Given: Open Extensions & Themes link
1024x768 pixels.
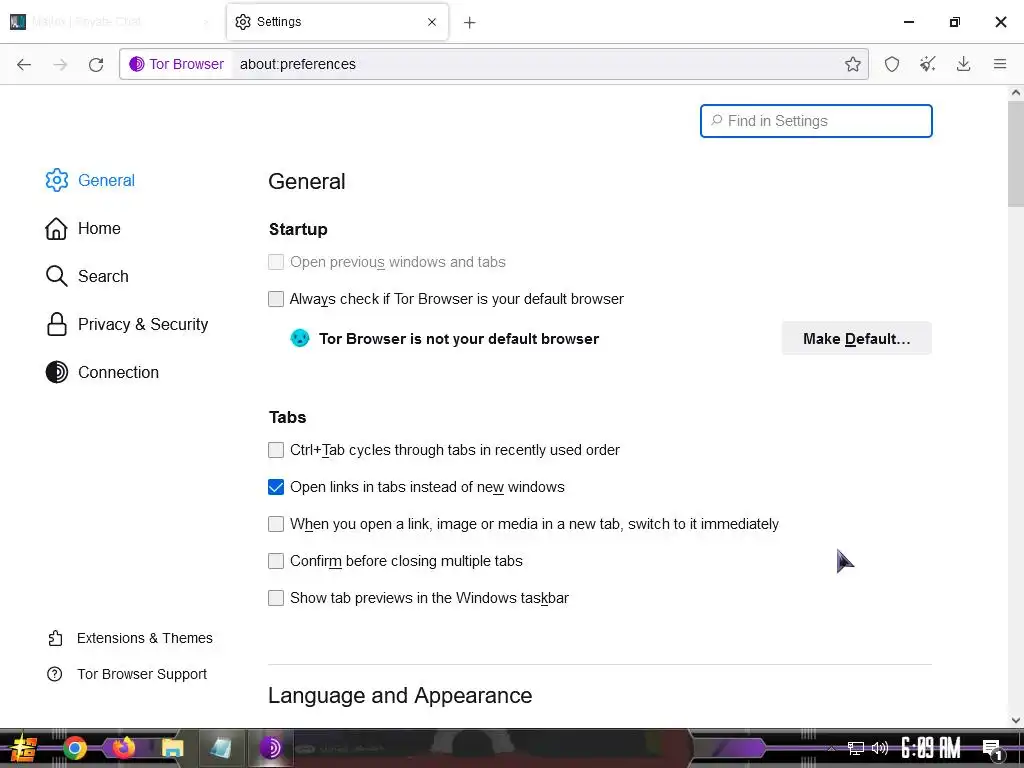Looking at the screenshot, I should pyautogui.click(x=130, y=638).
